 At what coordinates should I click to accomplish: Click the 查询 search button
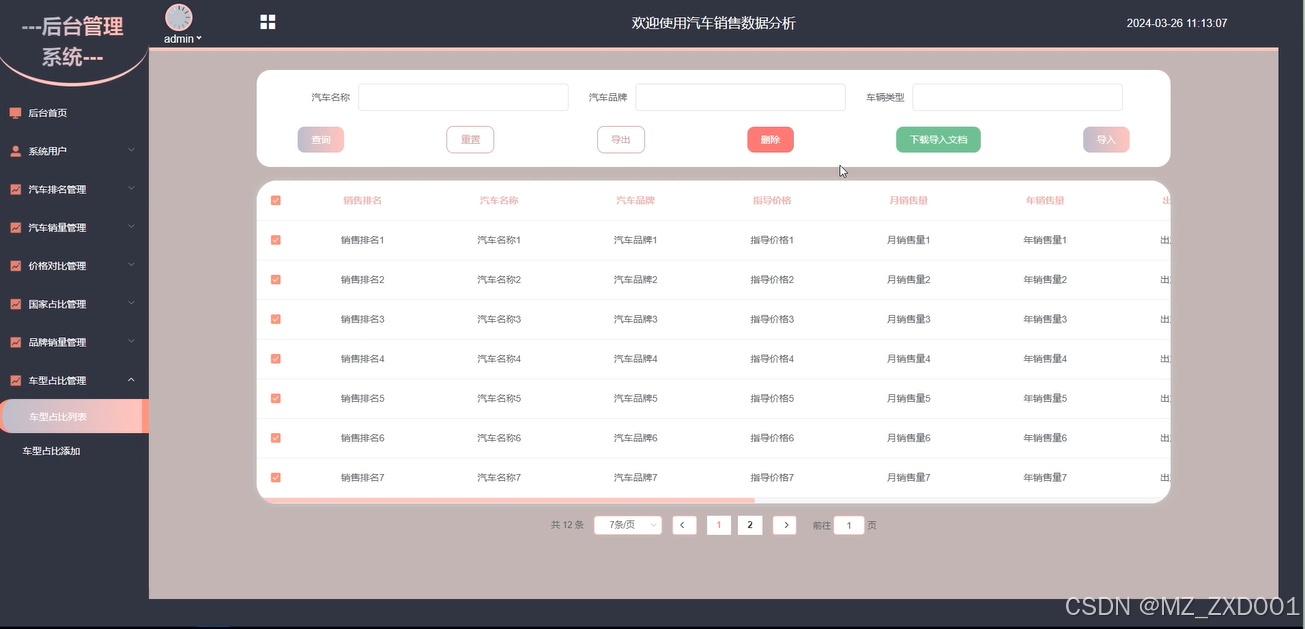pyautogui.click(x=321, y=140)
